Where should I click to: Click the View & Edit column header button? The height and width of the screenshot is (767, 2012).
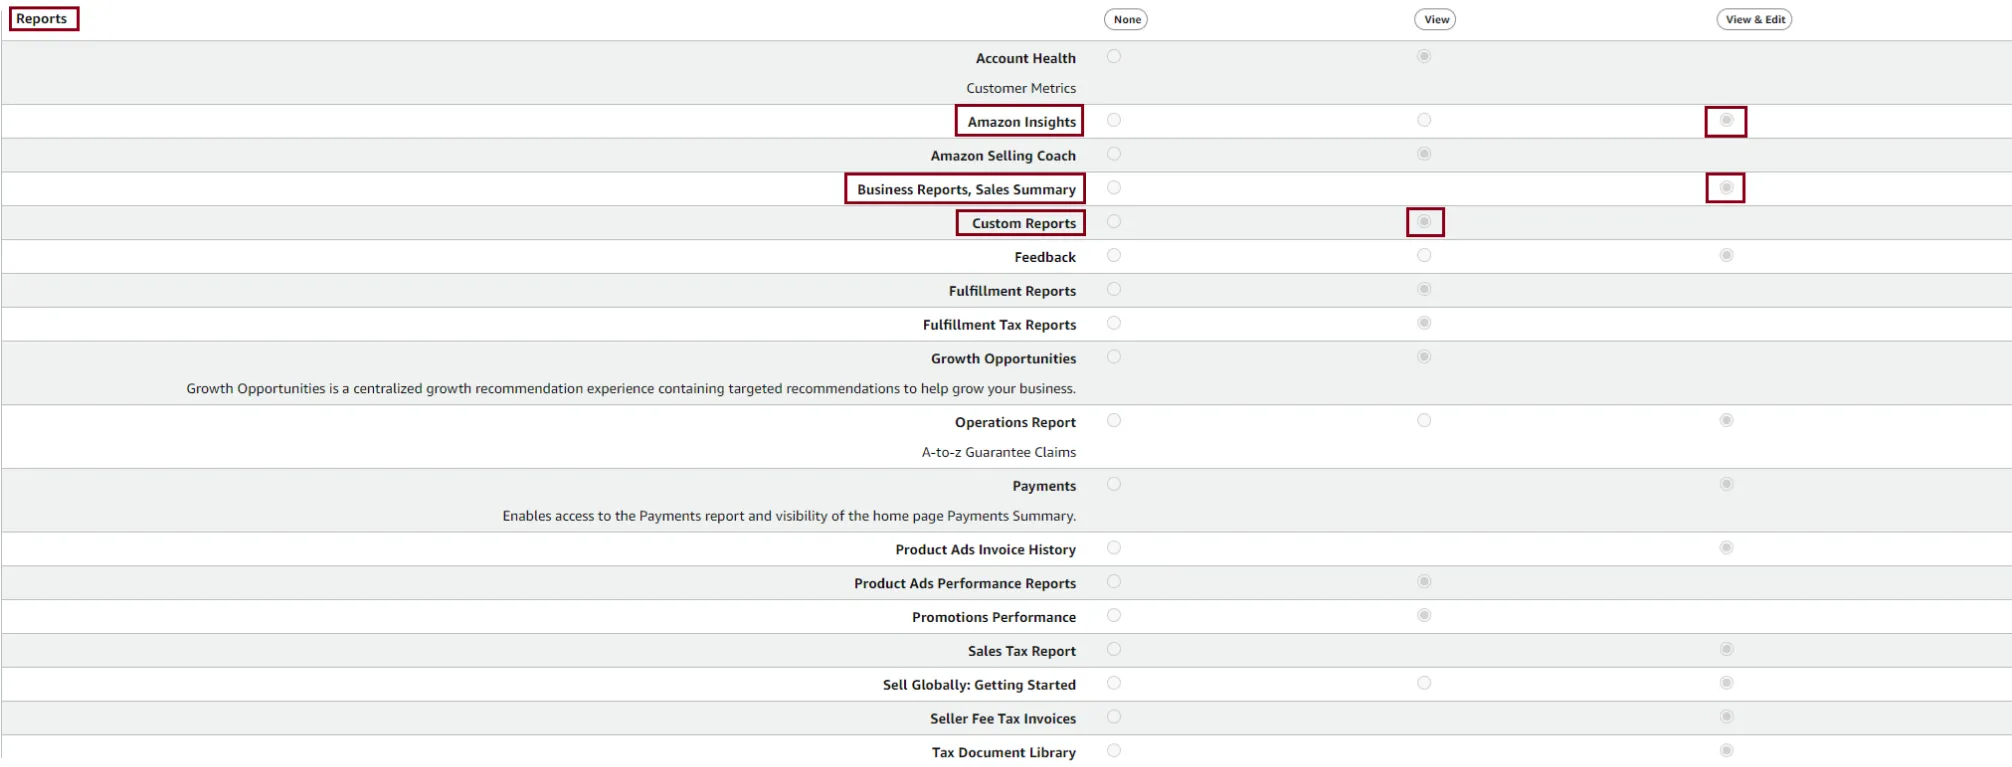1754,19
